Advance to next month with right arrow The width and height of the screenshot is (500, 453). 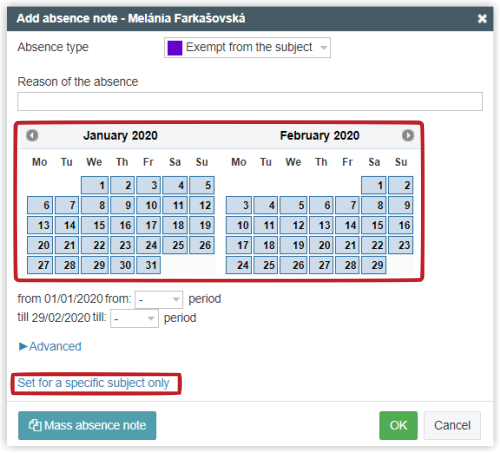click(408, 135)
